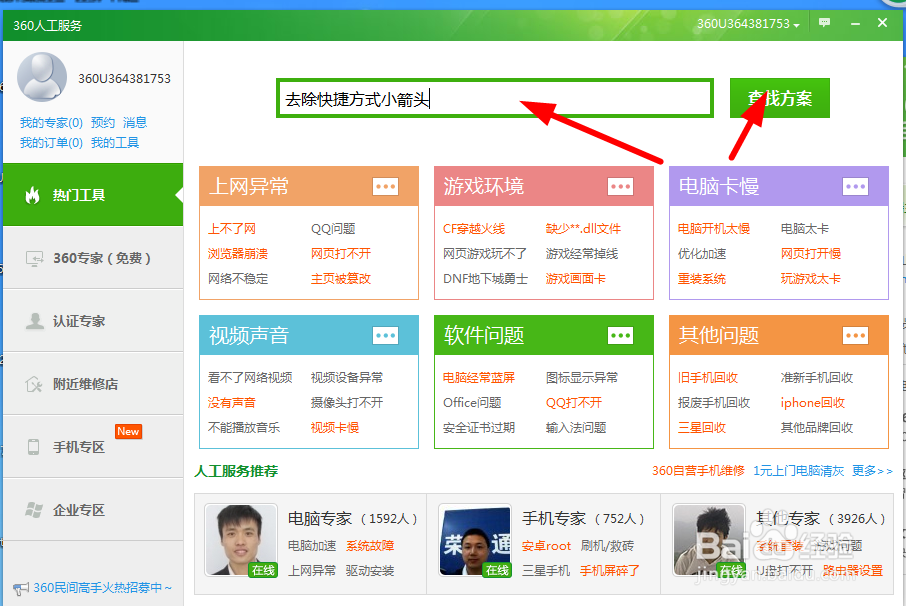Open 360民间高手火热招募中 link
906x606 pixels.
tap(102, 588)
